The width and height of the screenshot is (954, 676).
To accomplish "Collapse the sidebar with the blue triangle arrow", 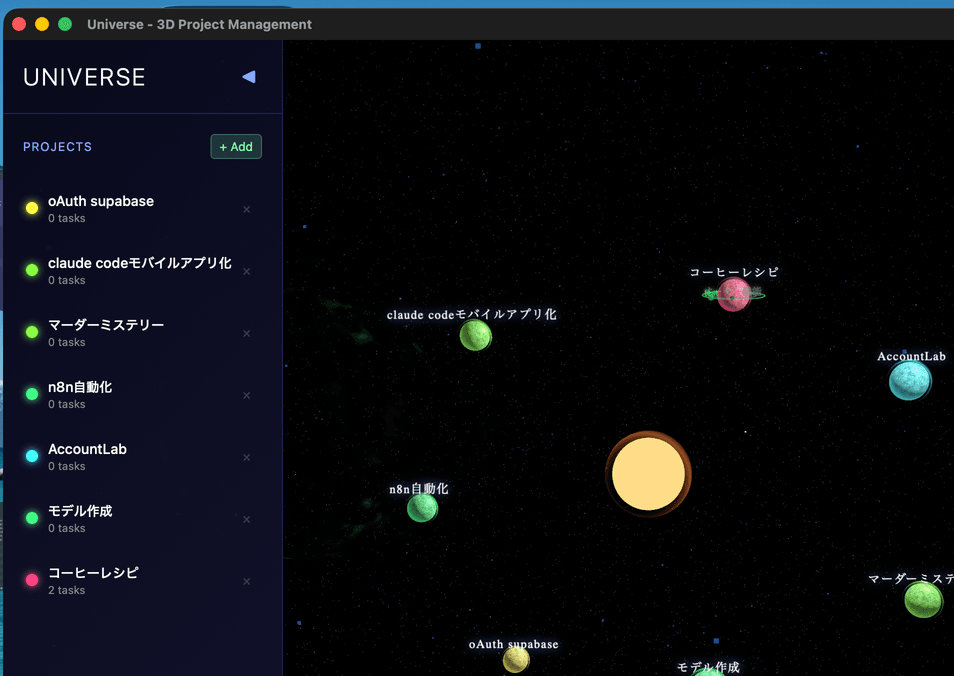I will [x=248, y=76].
